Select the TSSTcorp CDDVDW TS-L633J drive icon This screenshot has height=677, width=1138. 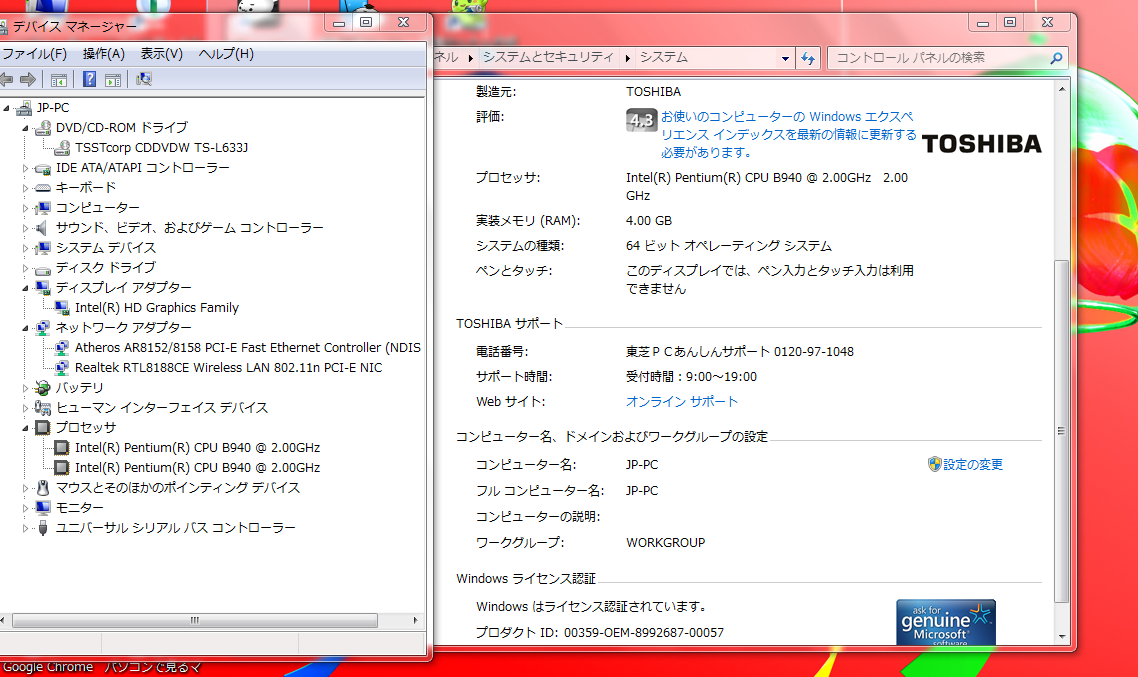coord(62,148)
